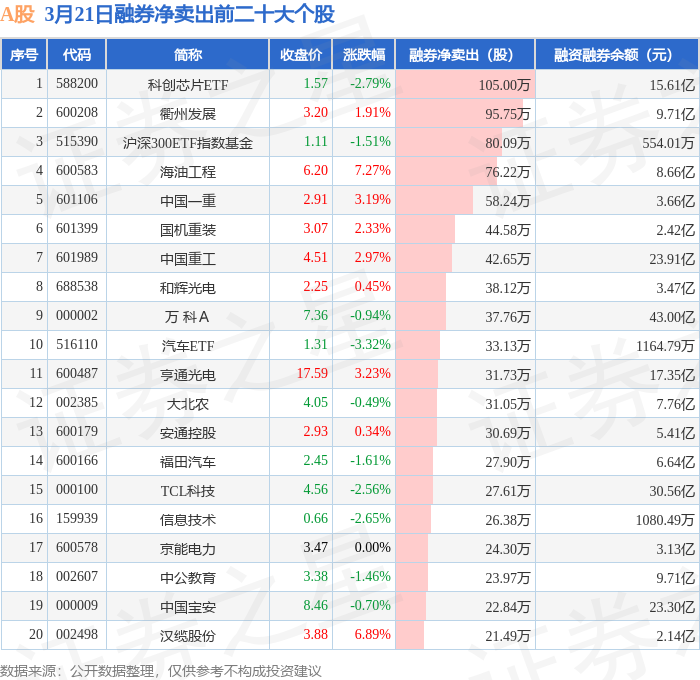Click the 1080.49万 balance value
700x680 pixels.
665,520
